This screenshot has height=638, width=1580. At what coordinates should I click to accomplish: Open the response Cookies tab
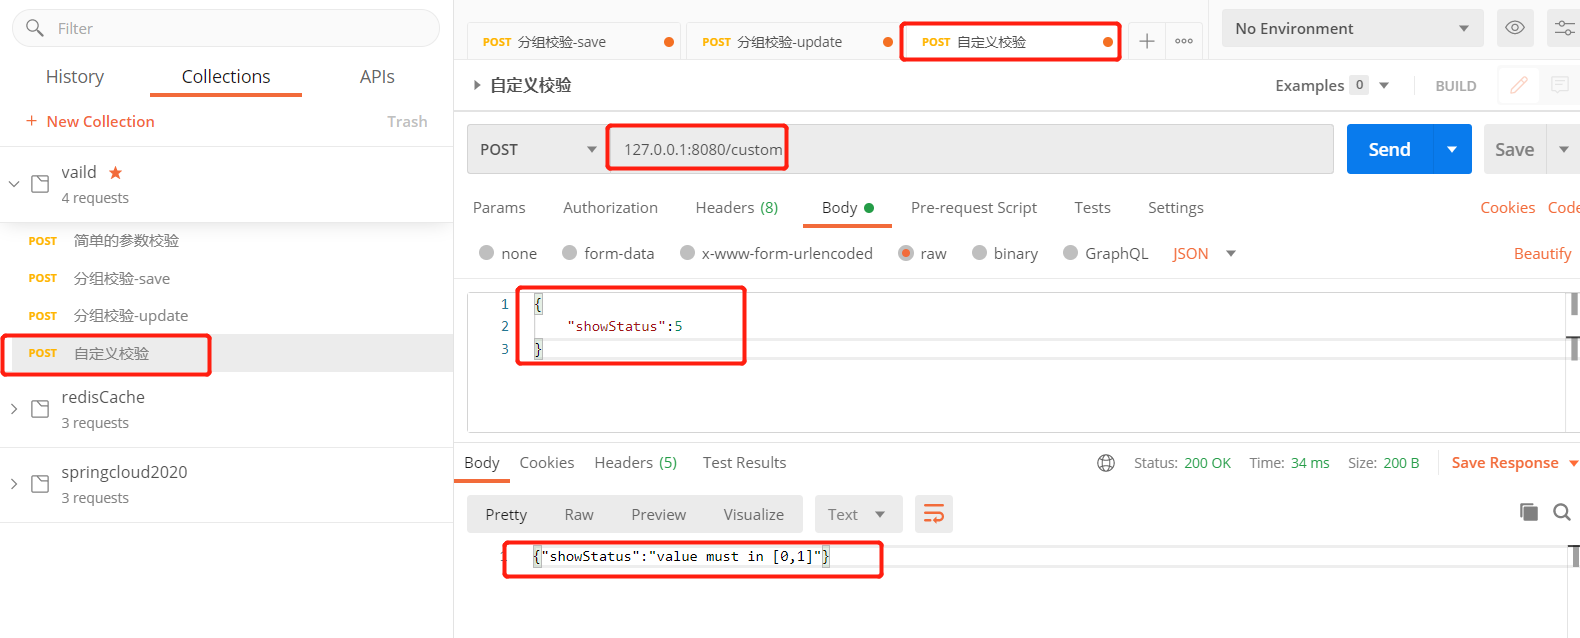click(547, 462)
